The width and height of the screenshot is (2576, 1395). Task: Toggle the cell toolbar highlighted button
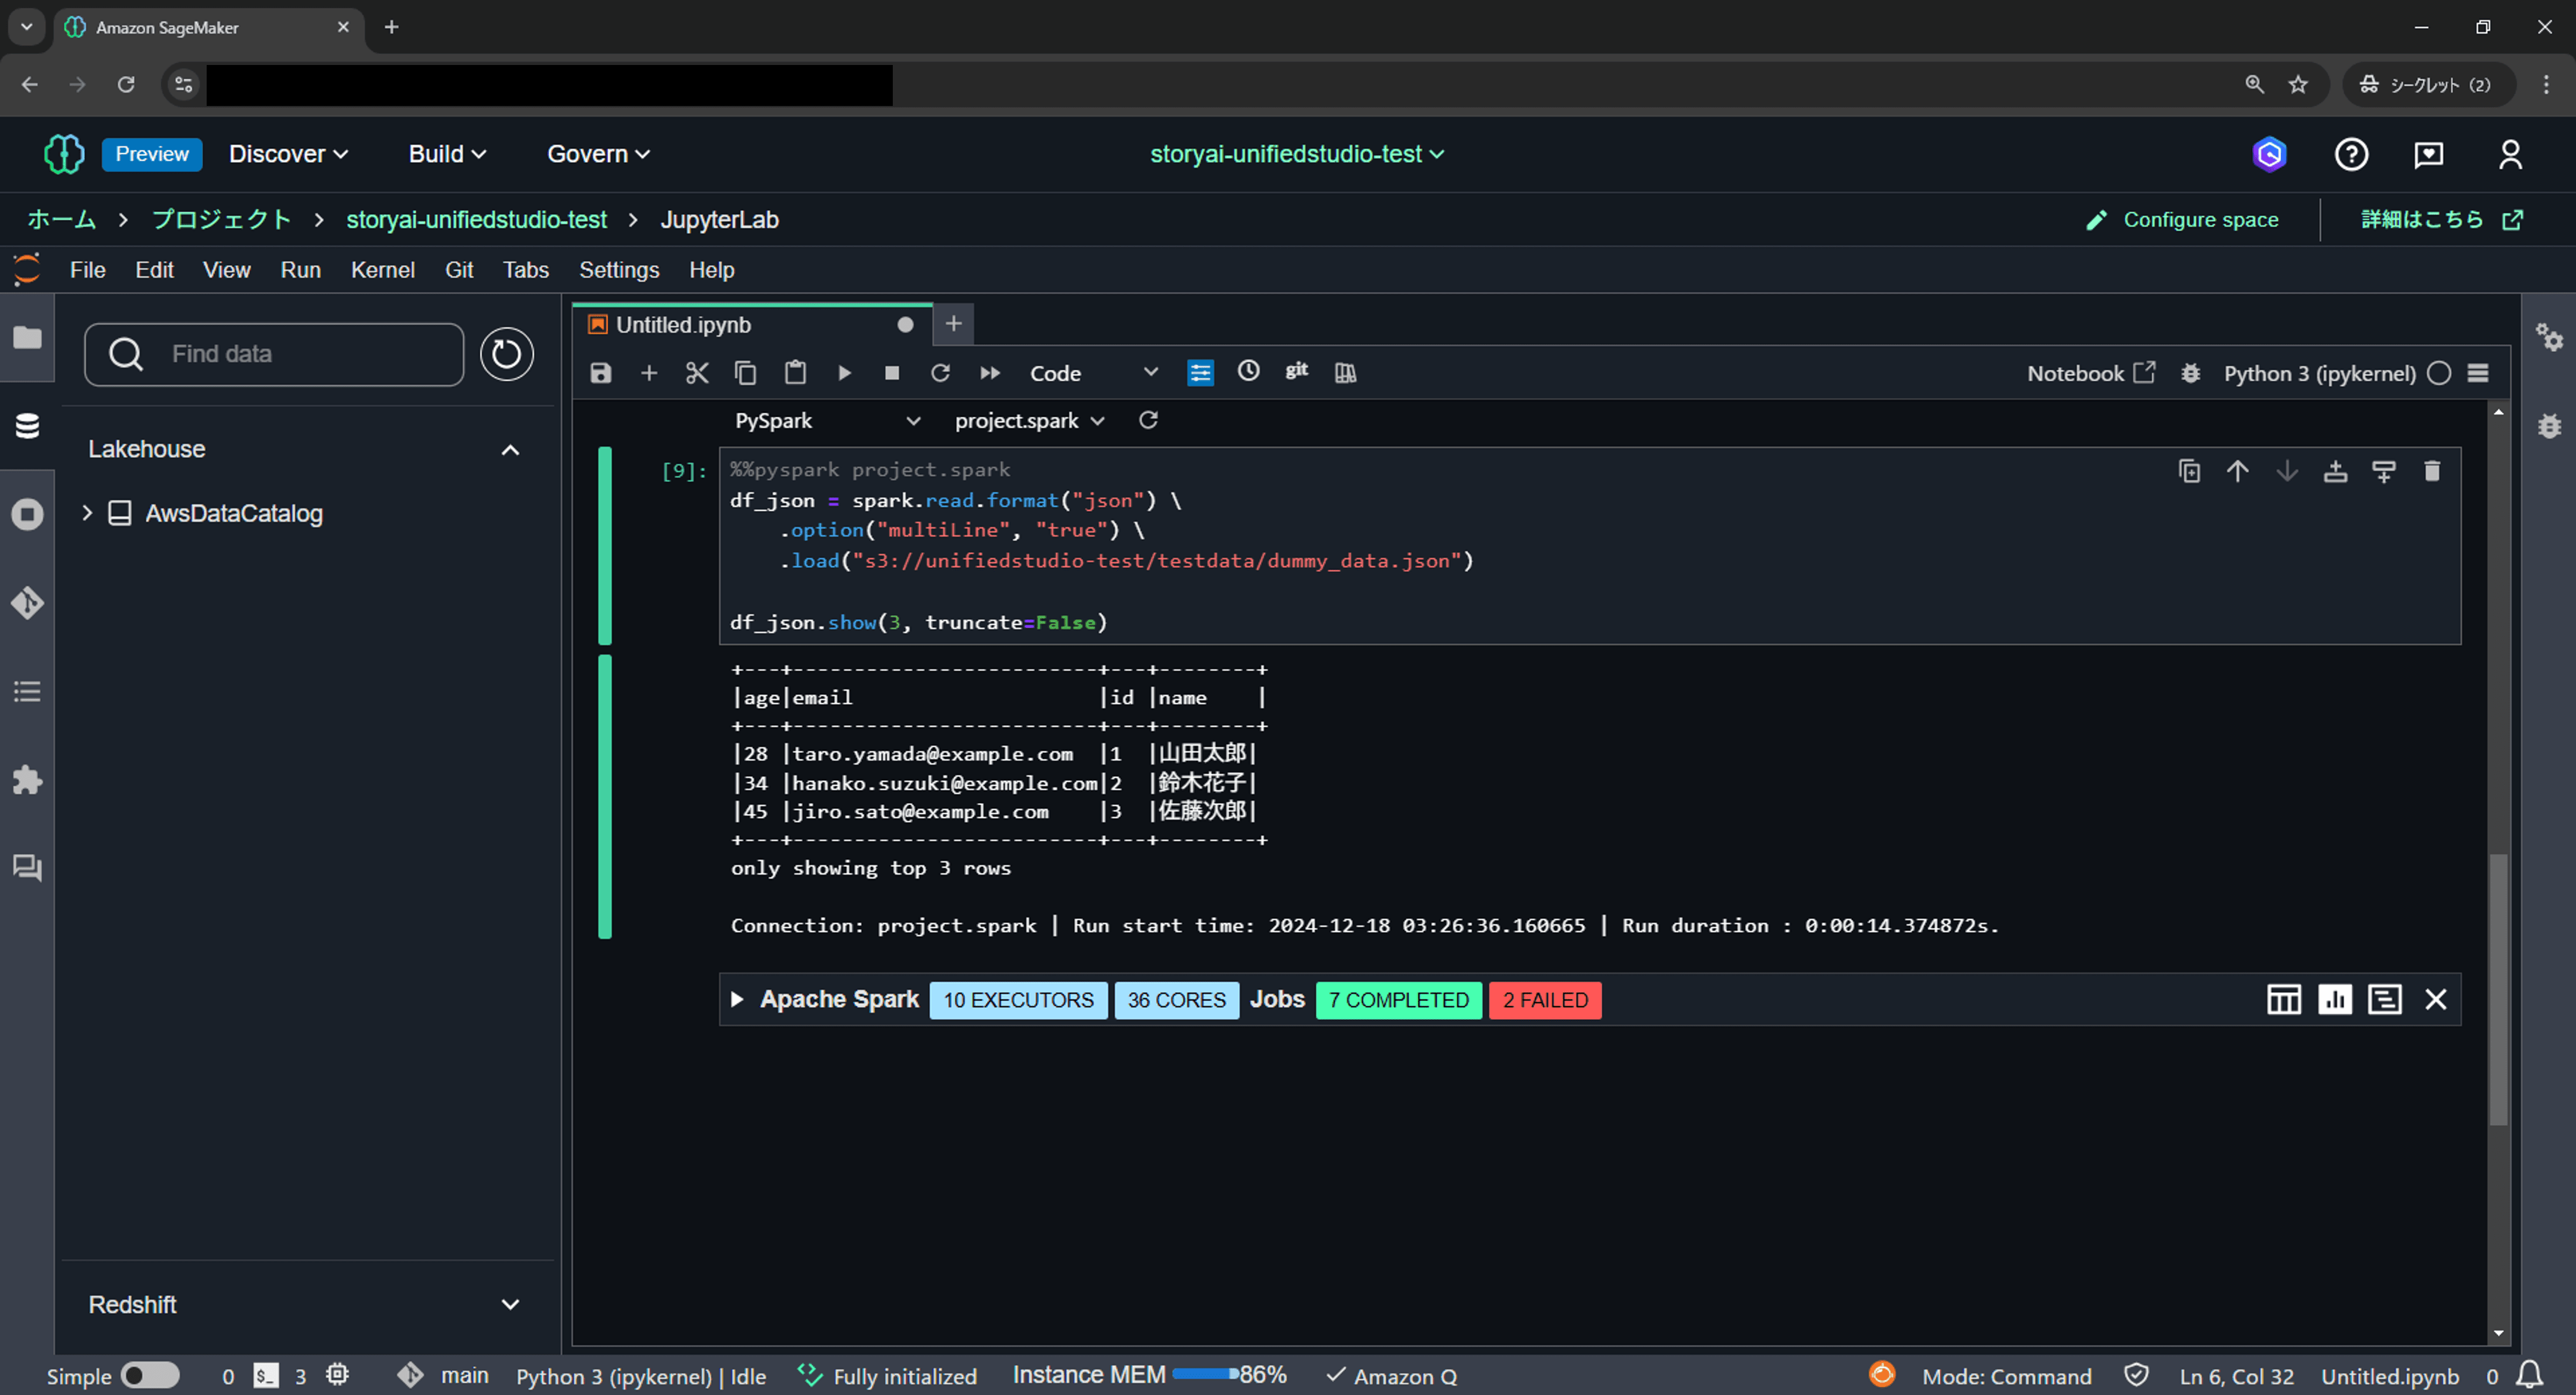click(x=1200, y=373)
